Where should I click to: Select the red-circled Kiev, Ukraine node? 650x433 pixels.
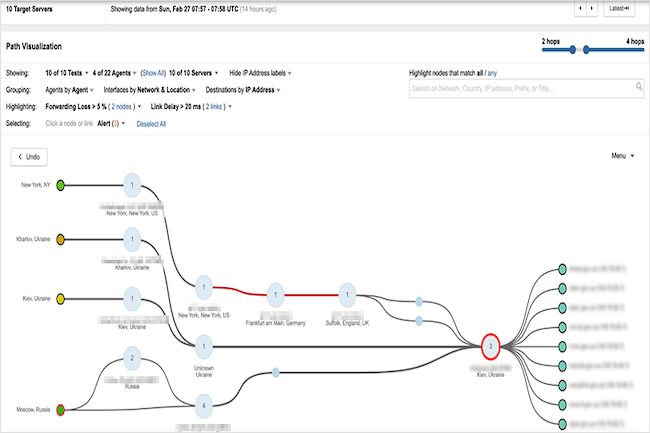coord(490,346)
